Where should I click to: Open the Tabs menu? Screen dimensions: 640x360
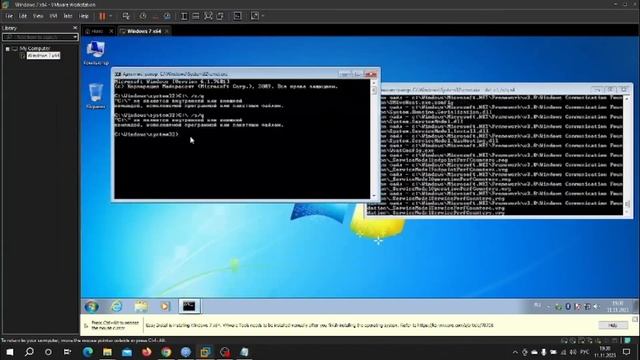68,16
